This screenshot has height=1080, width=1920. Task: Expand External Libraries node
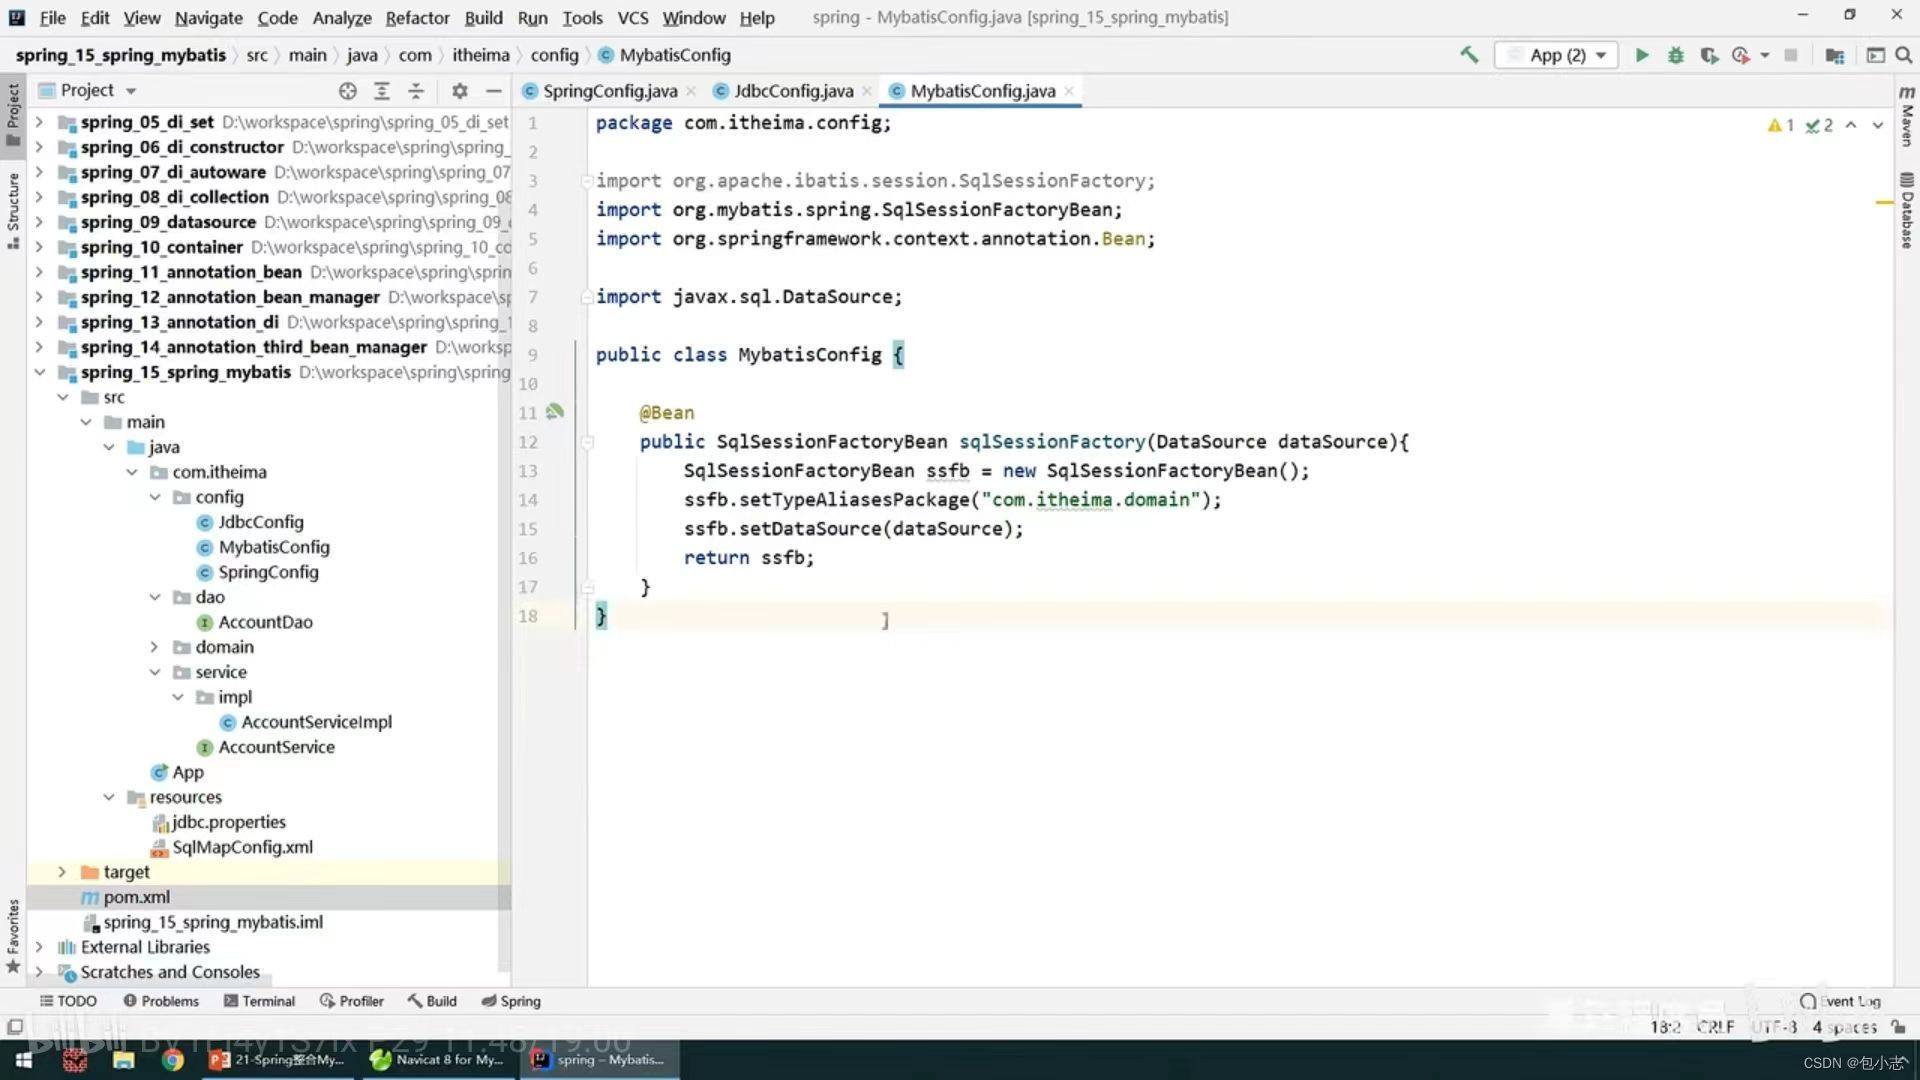39,947
